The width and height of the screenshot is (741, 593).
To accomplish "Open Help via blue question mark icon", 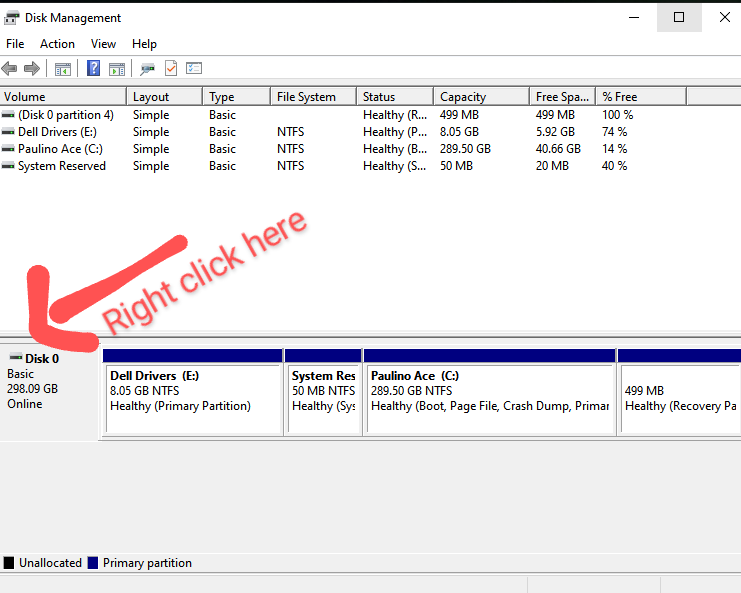I will pyautogui.click(x=94, y=69).
